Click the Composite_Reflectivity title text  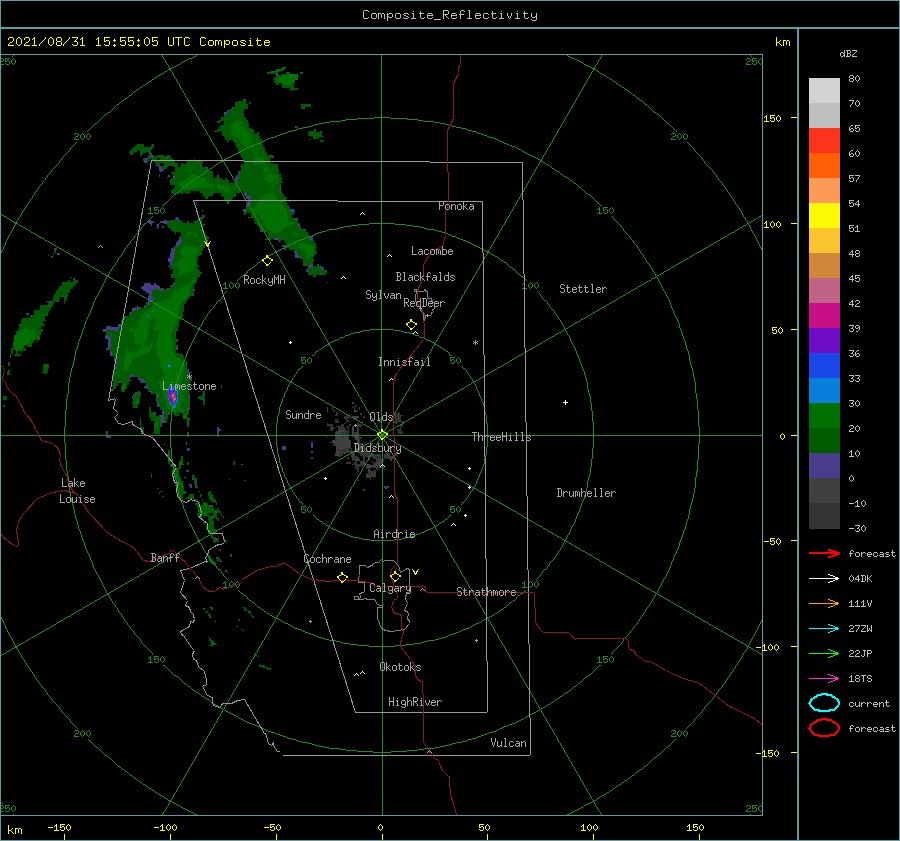pyautogui.click(x=450, y=15)
